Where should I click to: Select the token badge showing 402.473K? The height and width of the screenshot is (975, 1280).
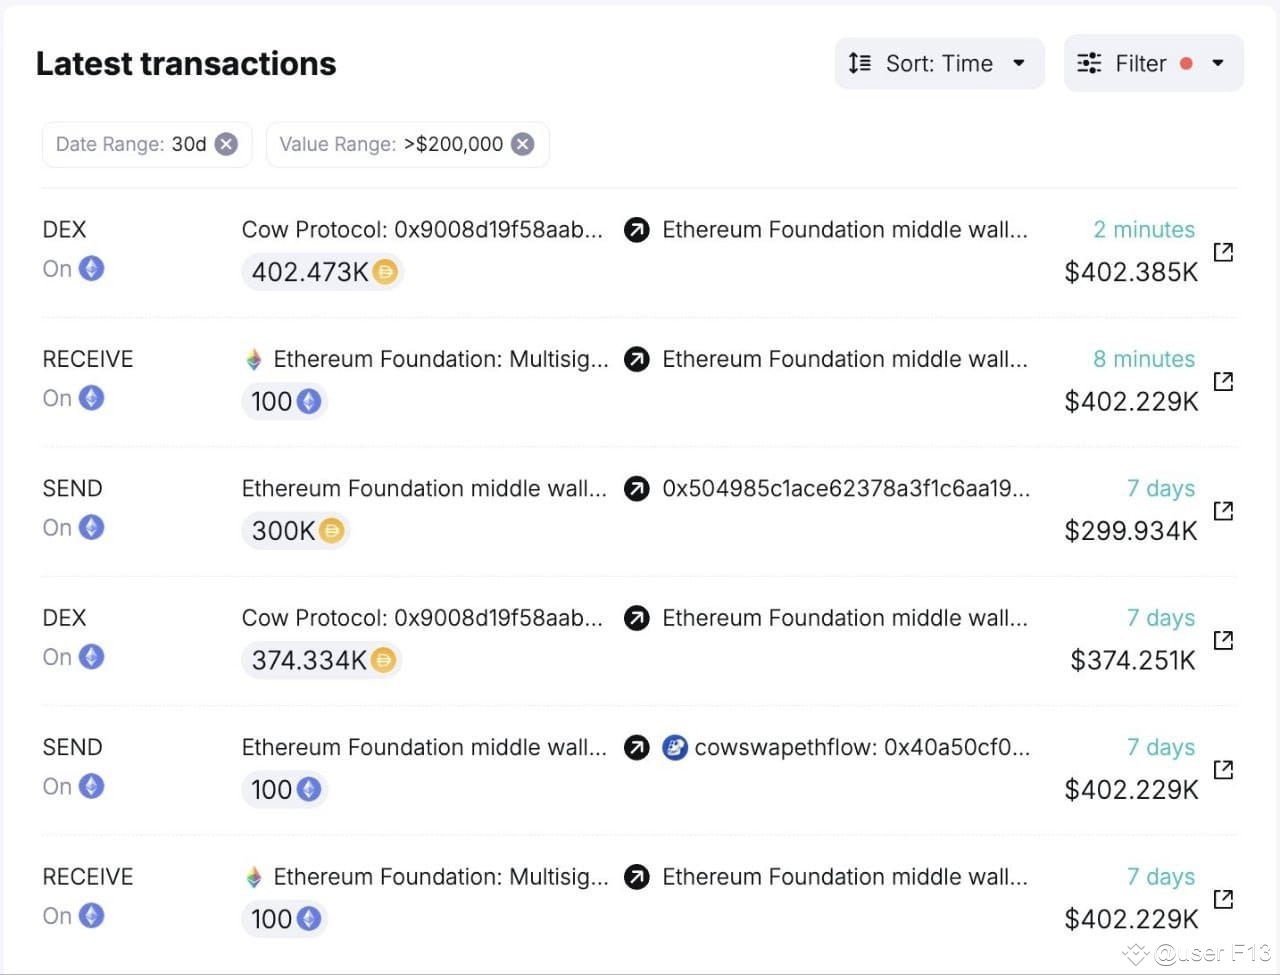[321, 271]
